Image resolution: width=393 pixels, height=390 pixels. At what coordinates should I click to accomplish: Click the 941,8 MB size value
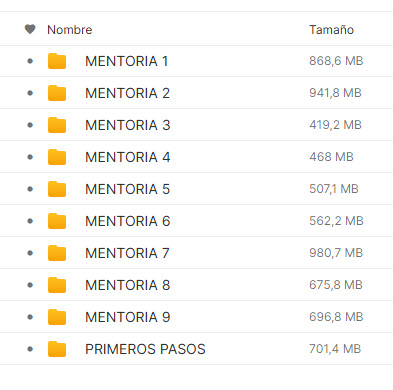tap(335, 93)
